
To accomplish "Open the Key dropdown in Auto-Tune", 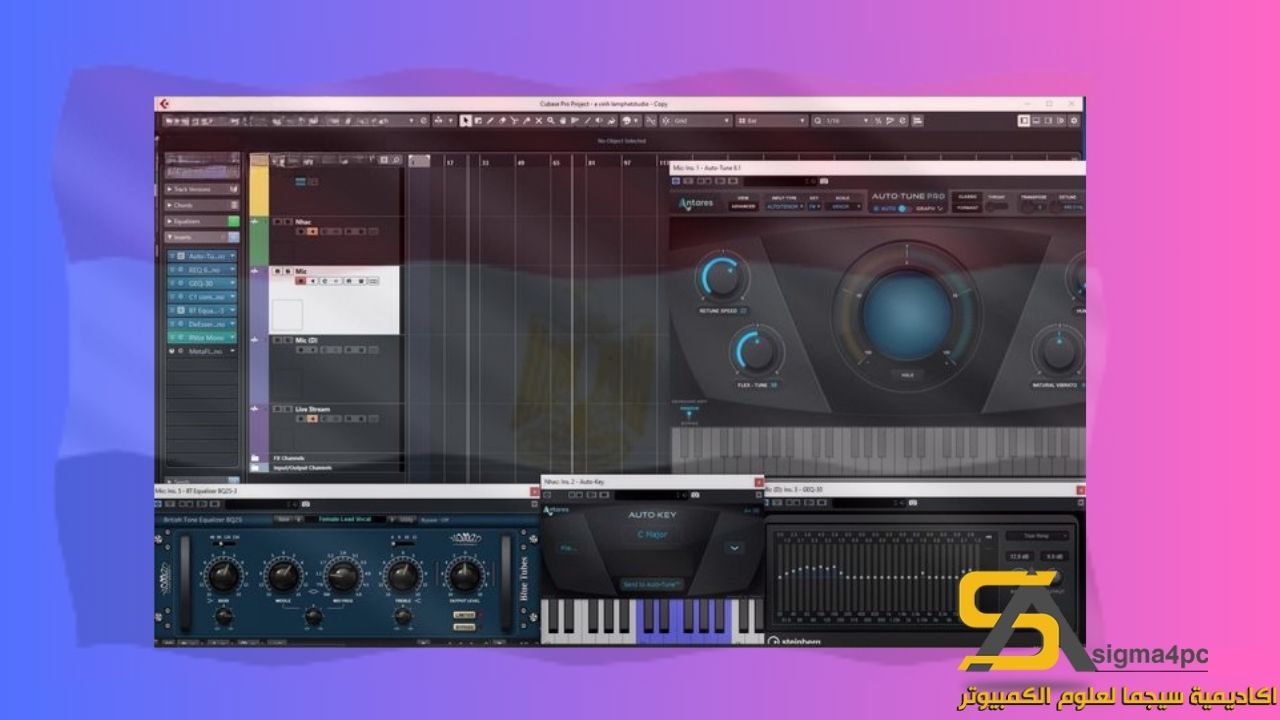I will click(x=814, y=206).
